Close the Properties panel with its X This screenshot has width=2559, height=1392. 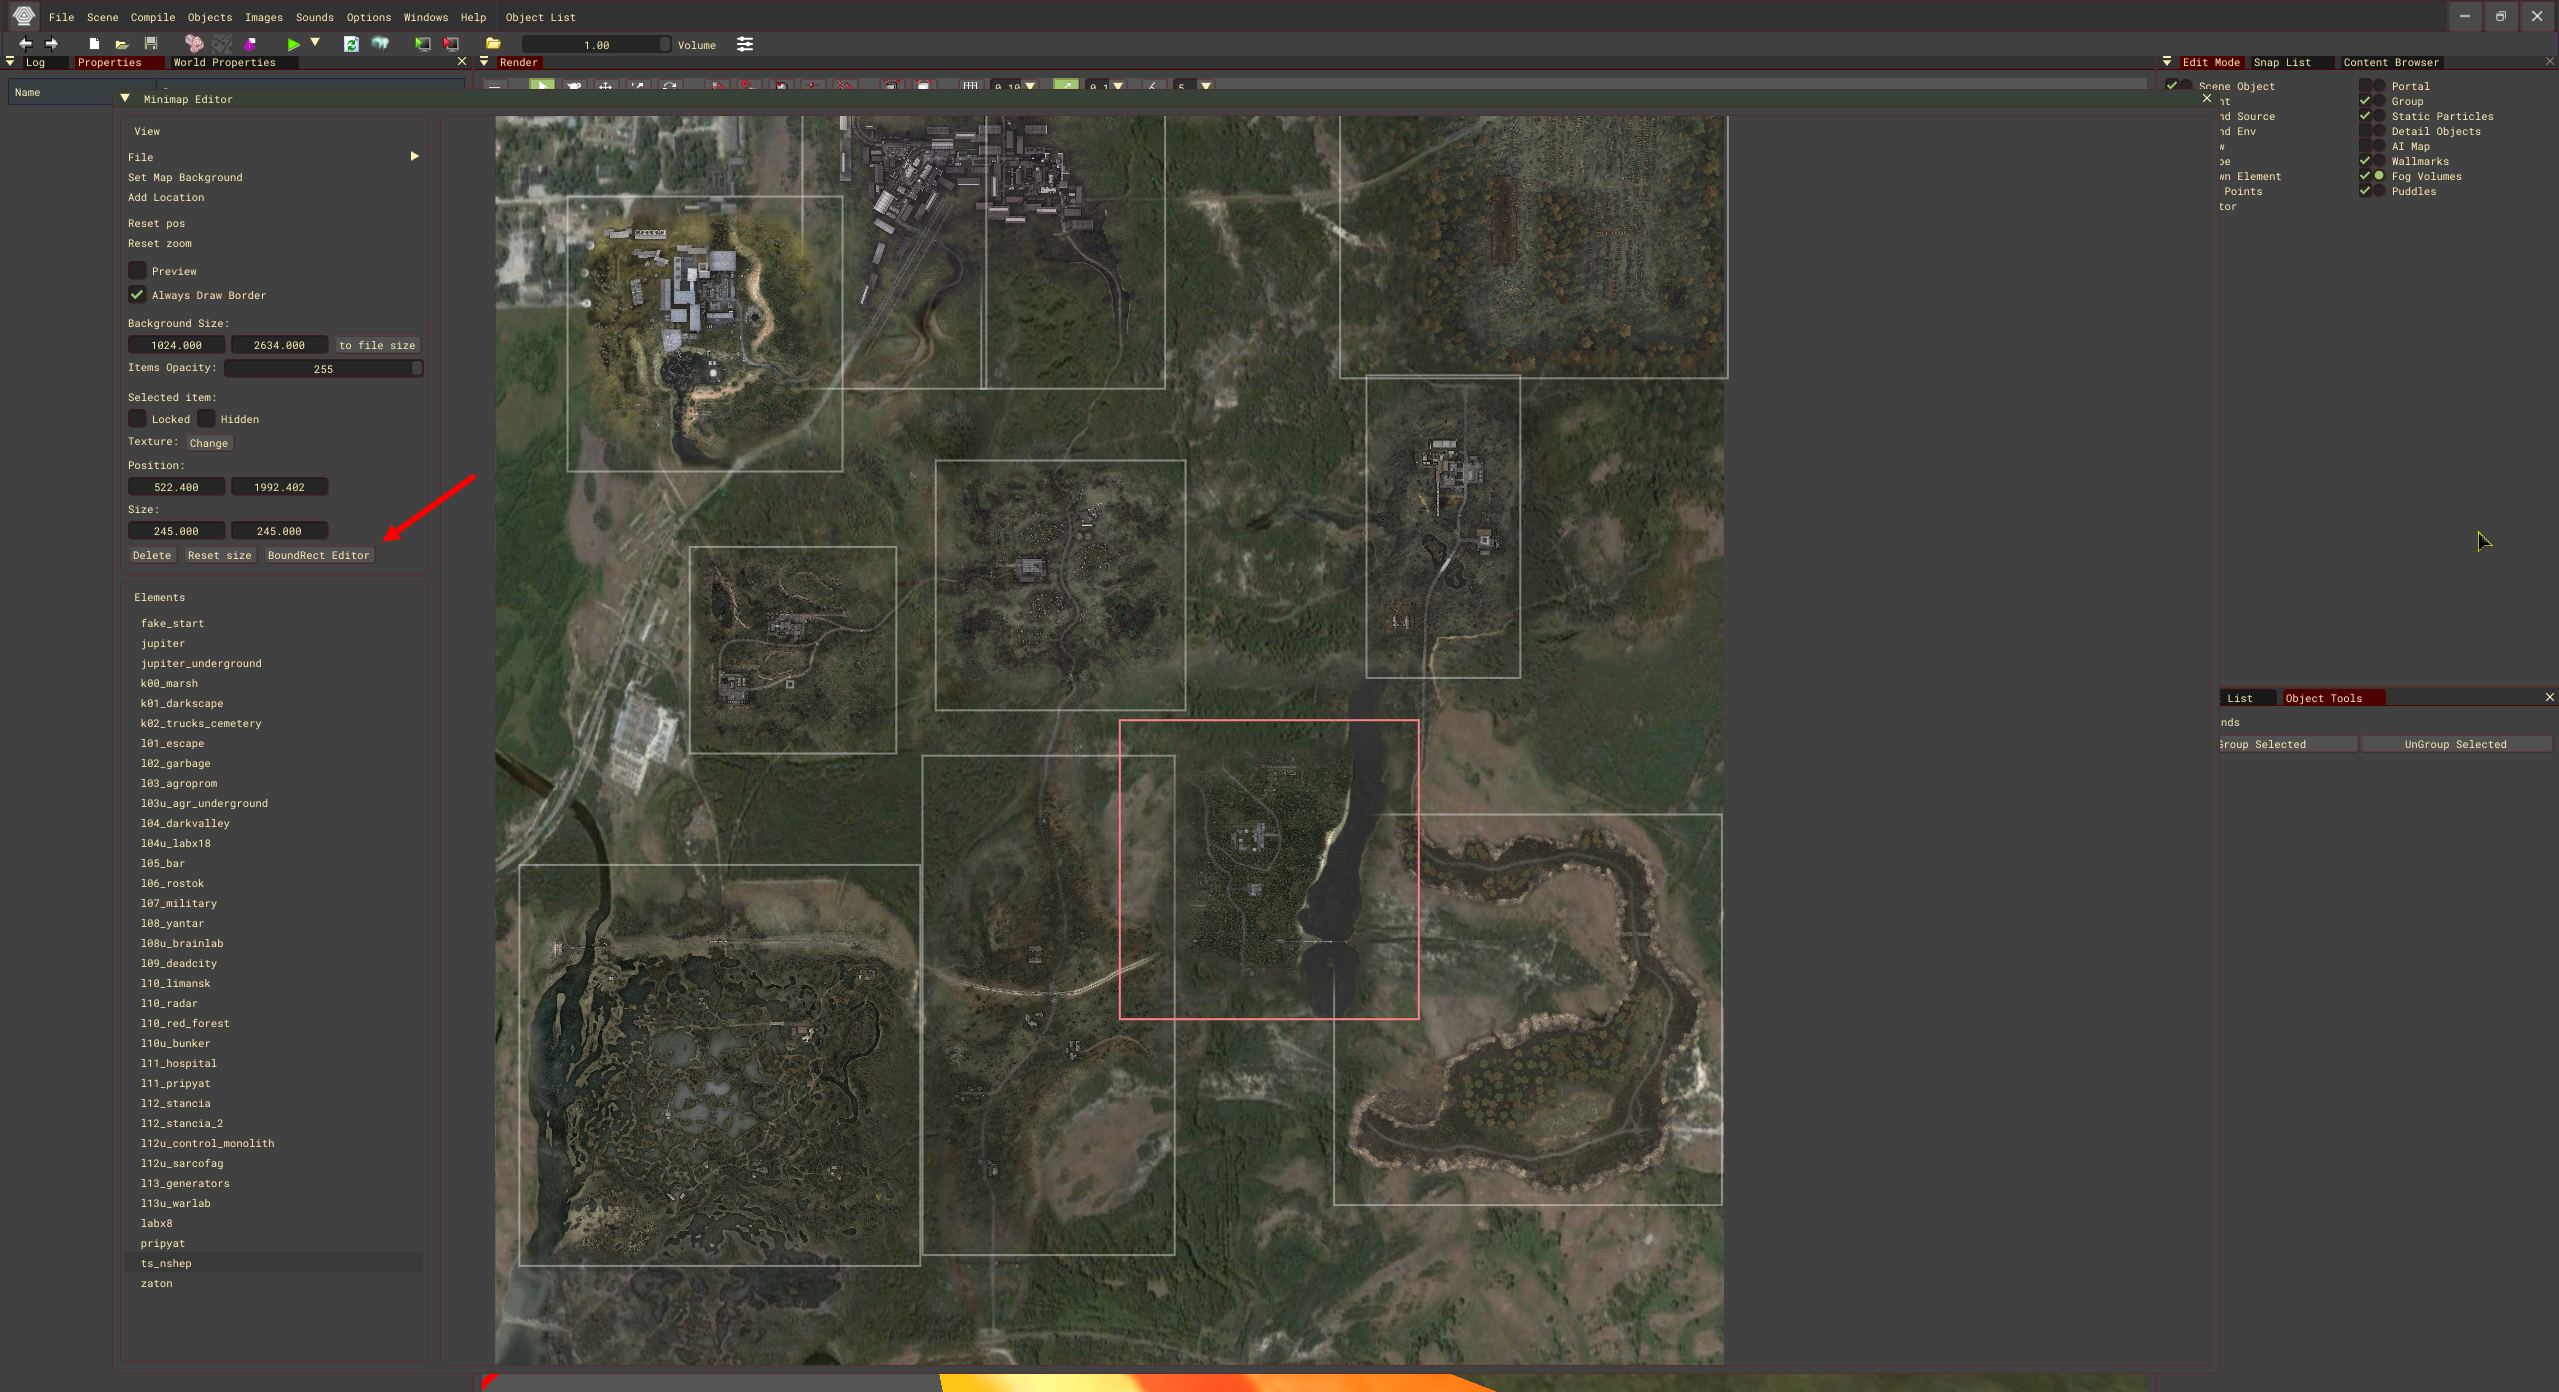pos(462,62)
